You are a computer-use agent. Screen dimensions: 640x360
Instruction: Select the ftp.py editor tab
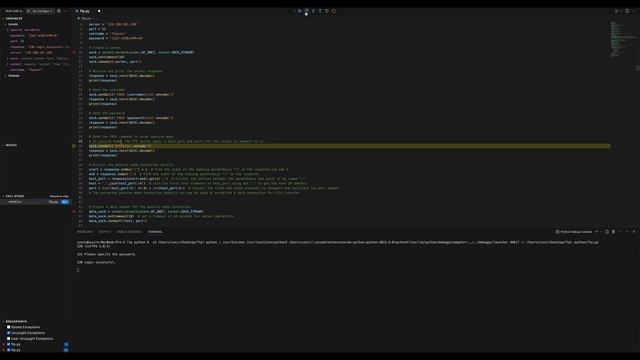[84, 11]
